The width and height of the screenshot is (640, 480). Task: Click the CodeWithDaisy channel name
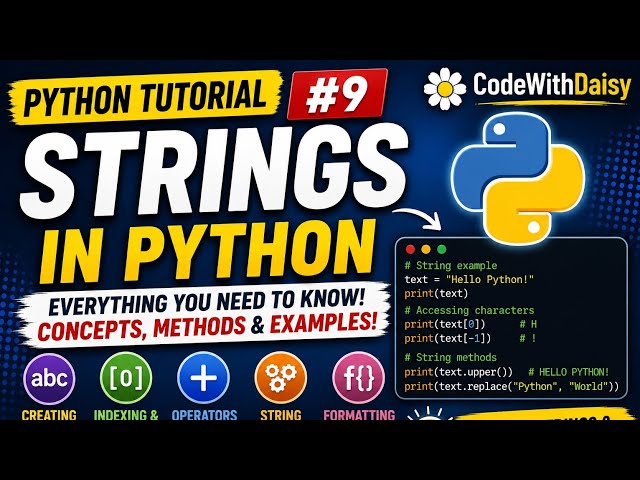click(552, 85)
